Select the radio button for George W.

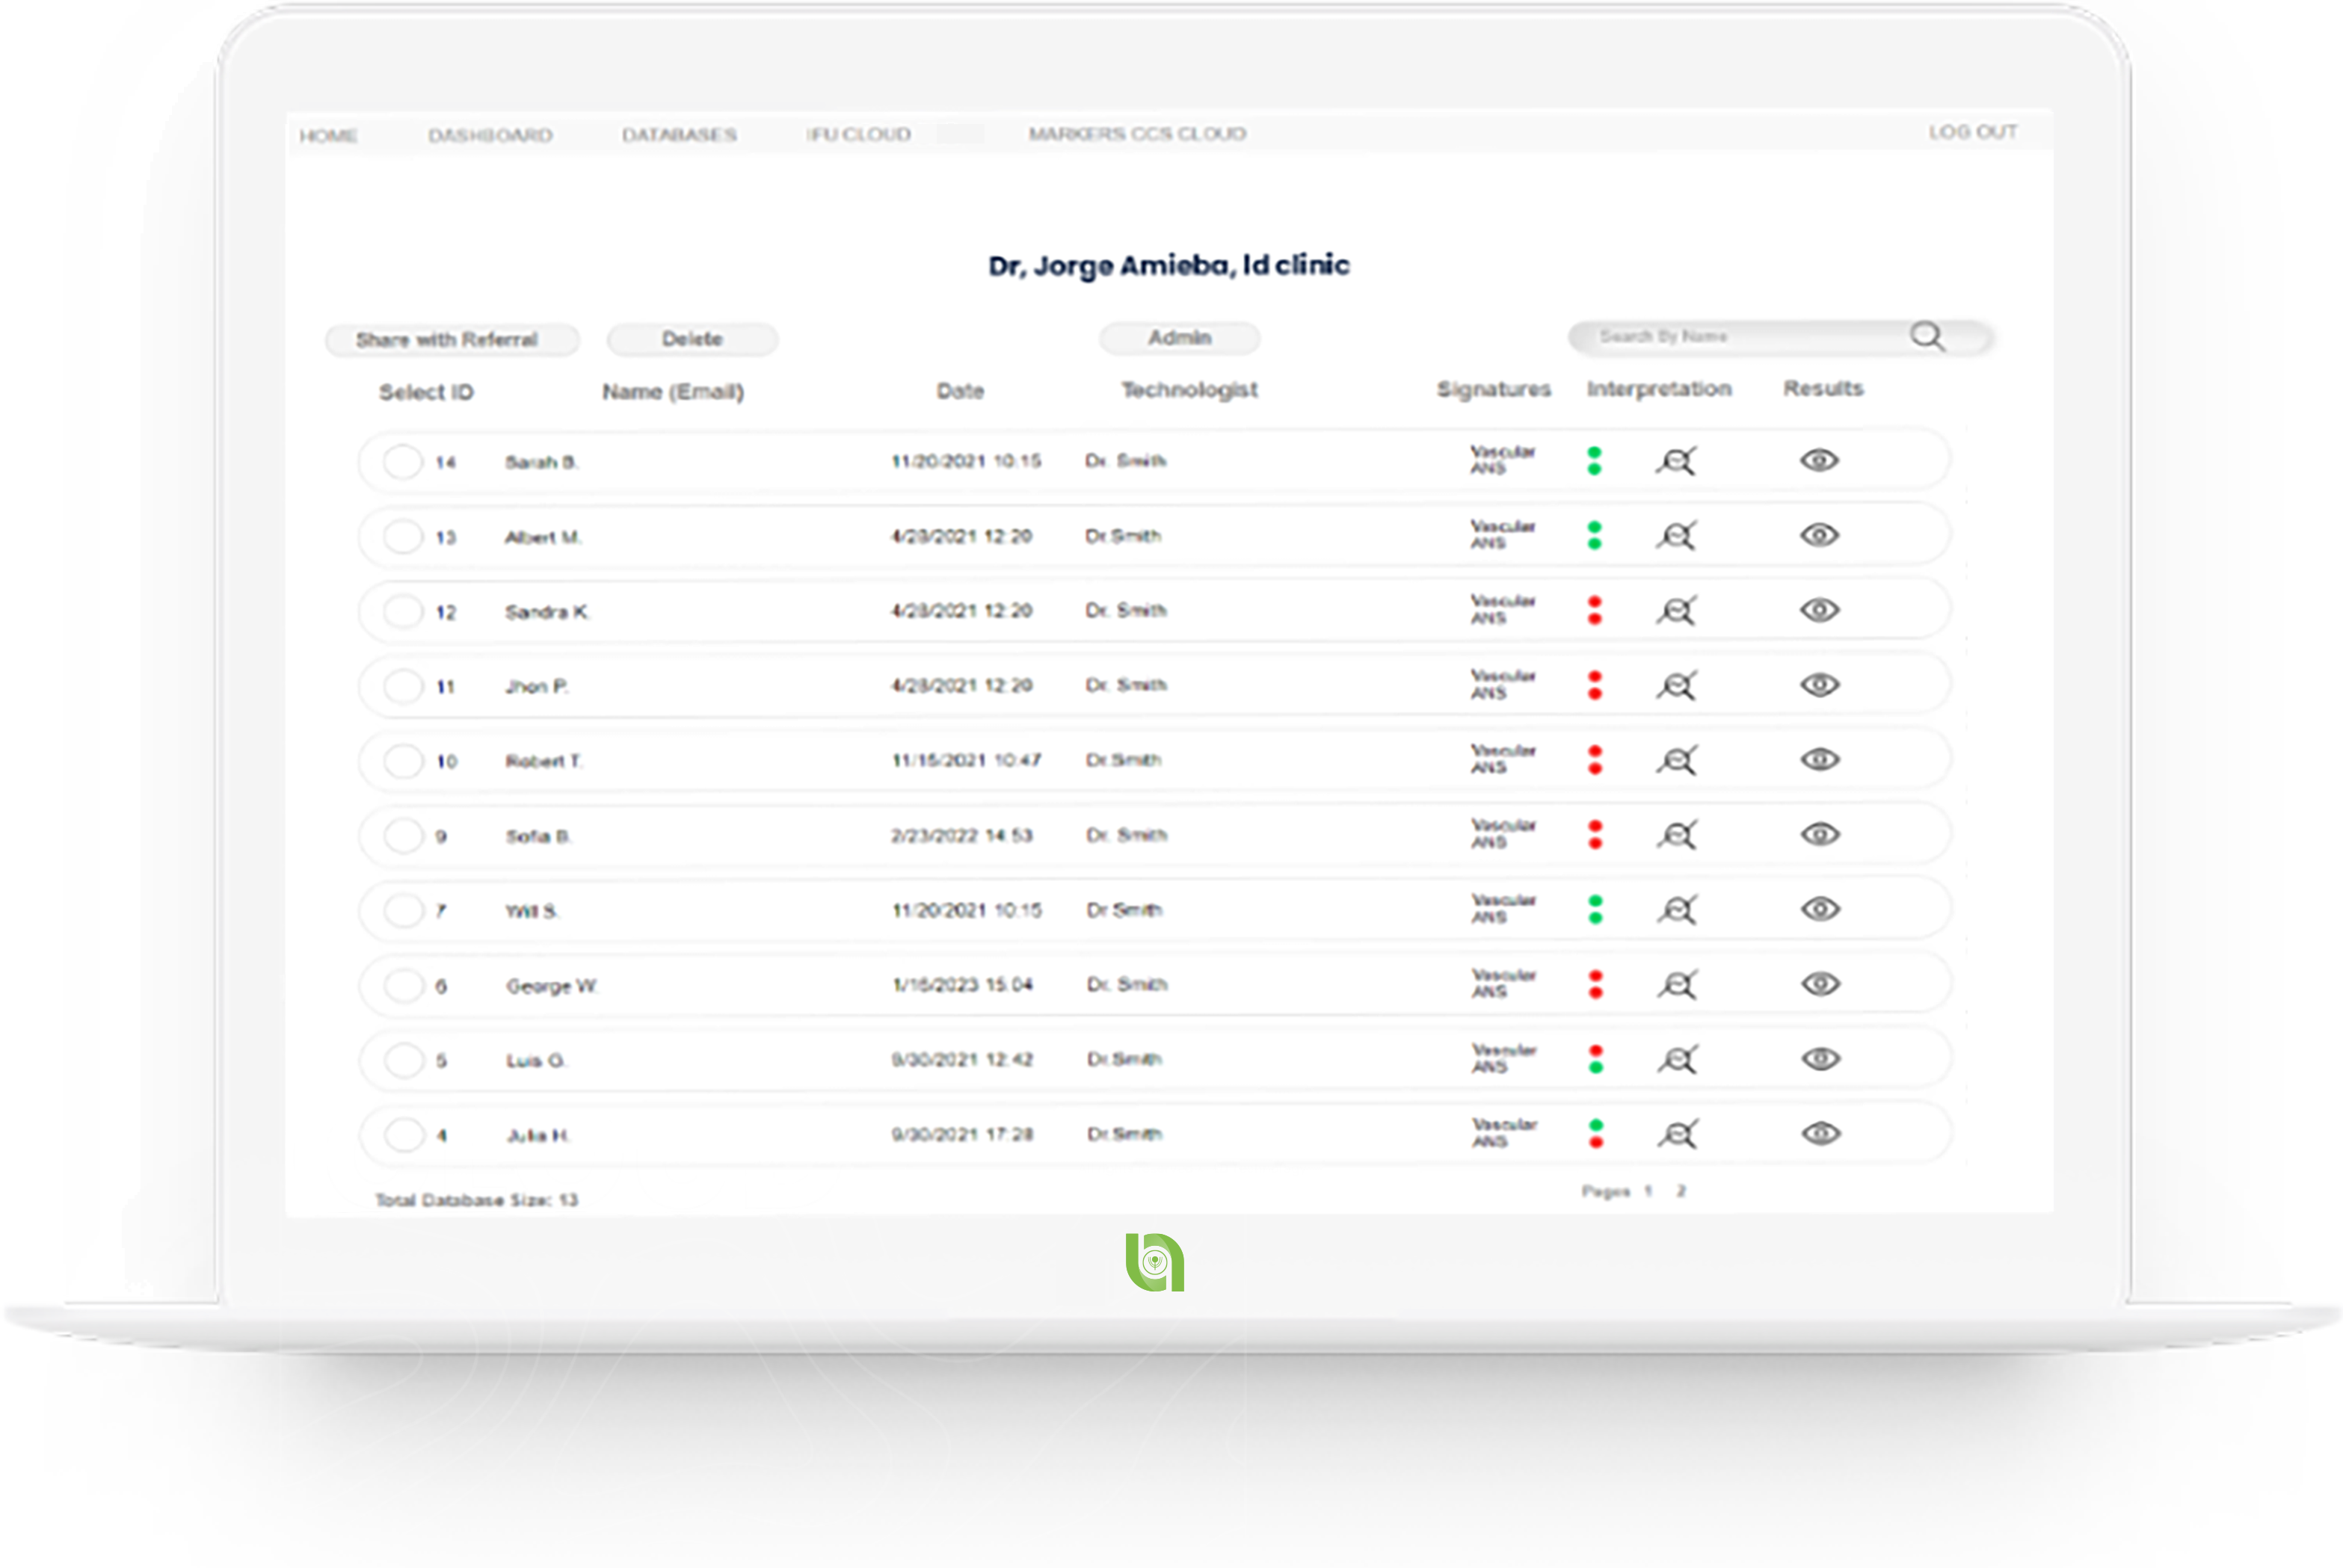point(404,985)
